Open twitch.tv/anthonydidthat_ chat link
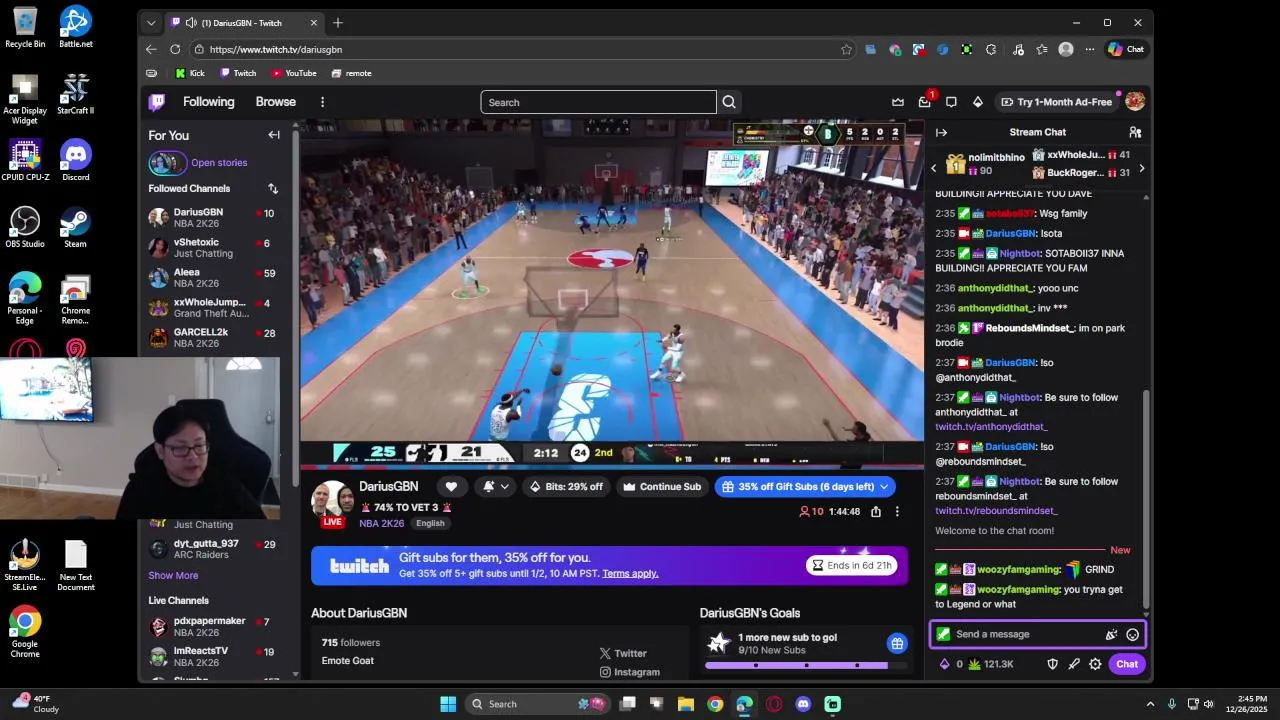Image resolution: width=1280 pixels, height=720 pixels. 991,426
